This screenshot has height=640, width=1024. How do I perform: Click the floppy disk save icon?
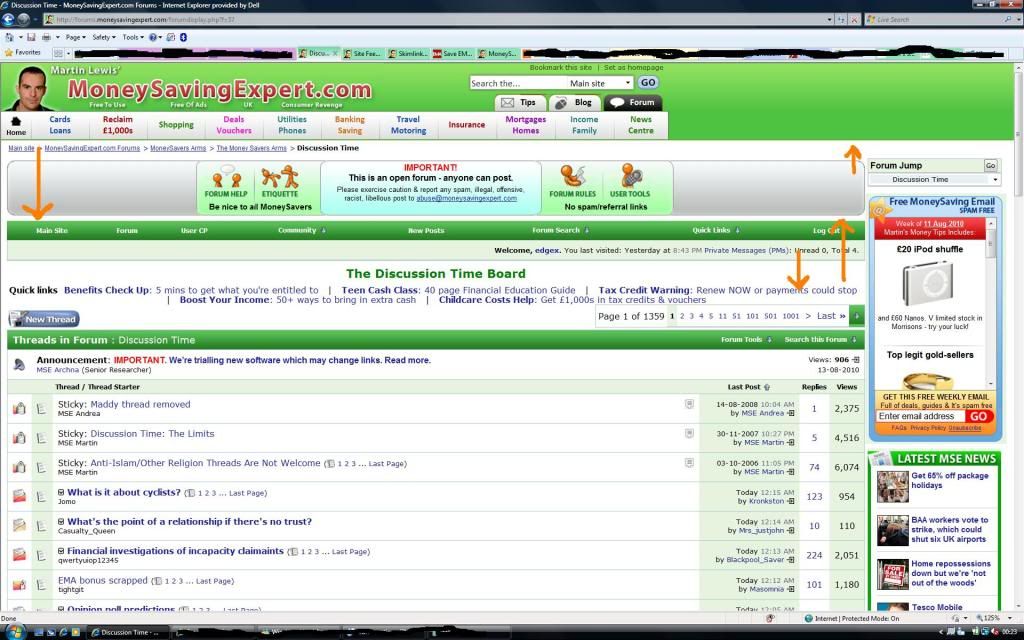tap(31, 37)
